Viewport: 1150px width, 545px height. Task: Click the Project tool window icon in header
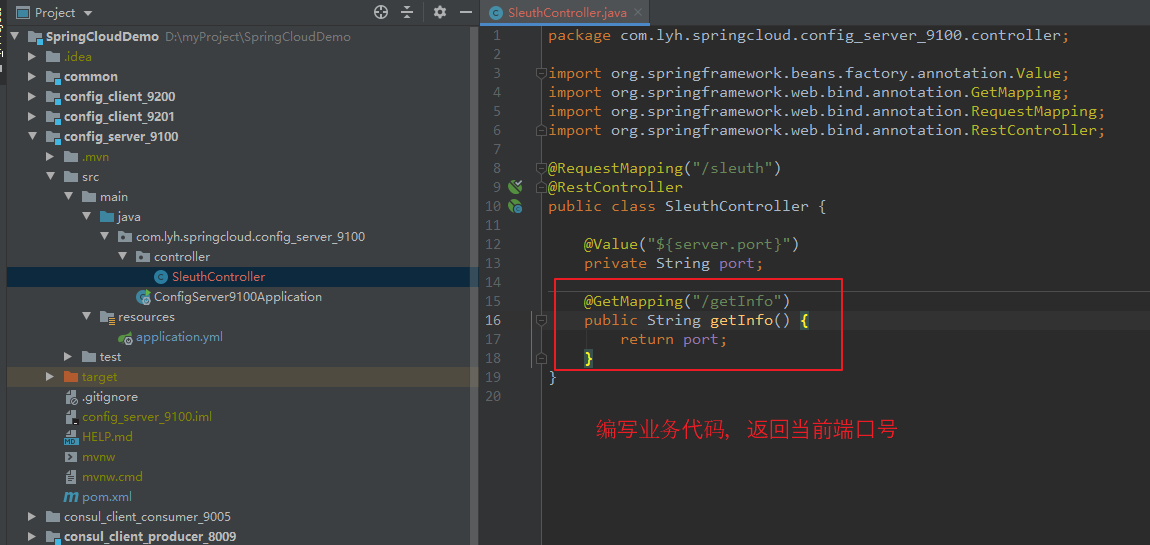pyautogui.click(x=23, y=12)
